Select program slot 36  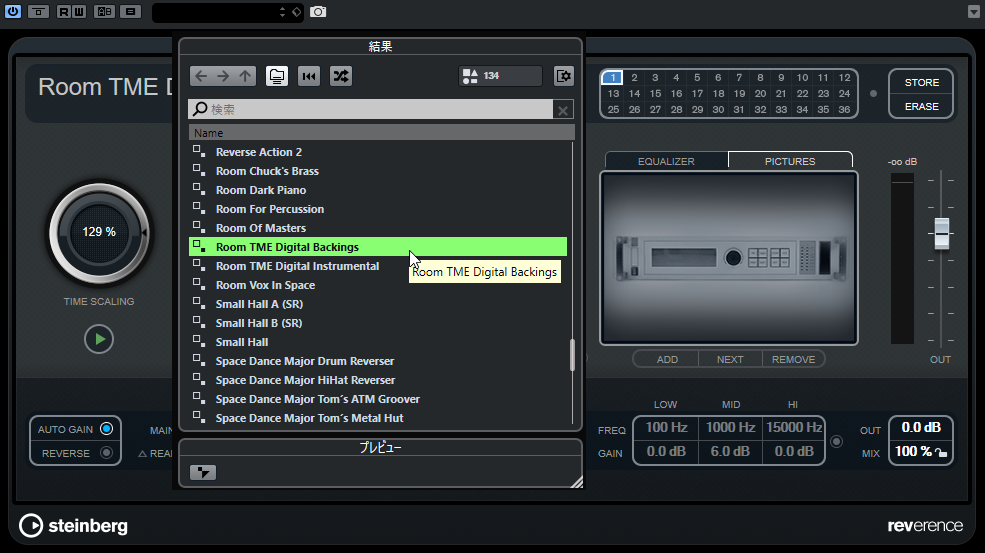click(844, 109)
